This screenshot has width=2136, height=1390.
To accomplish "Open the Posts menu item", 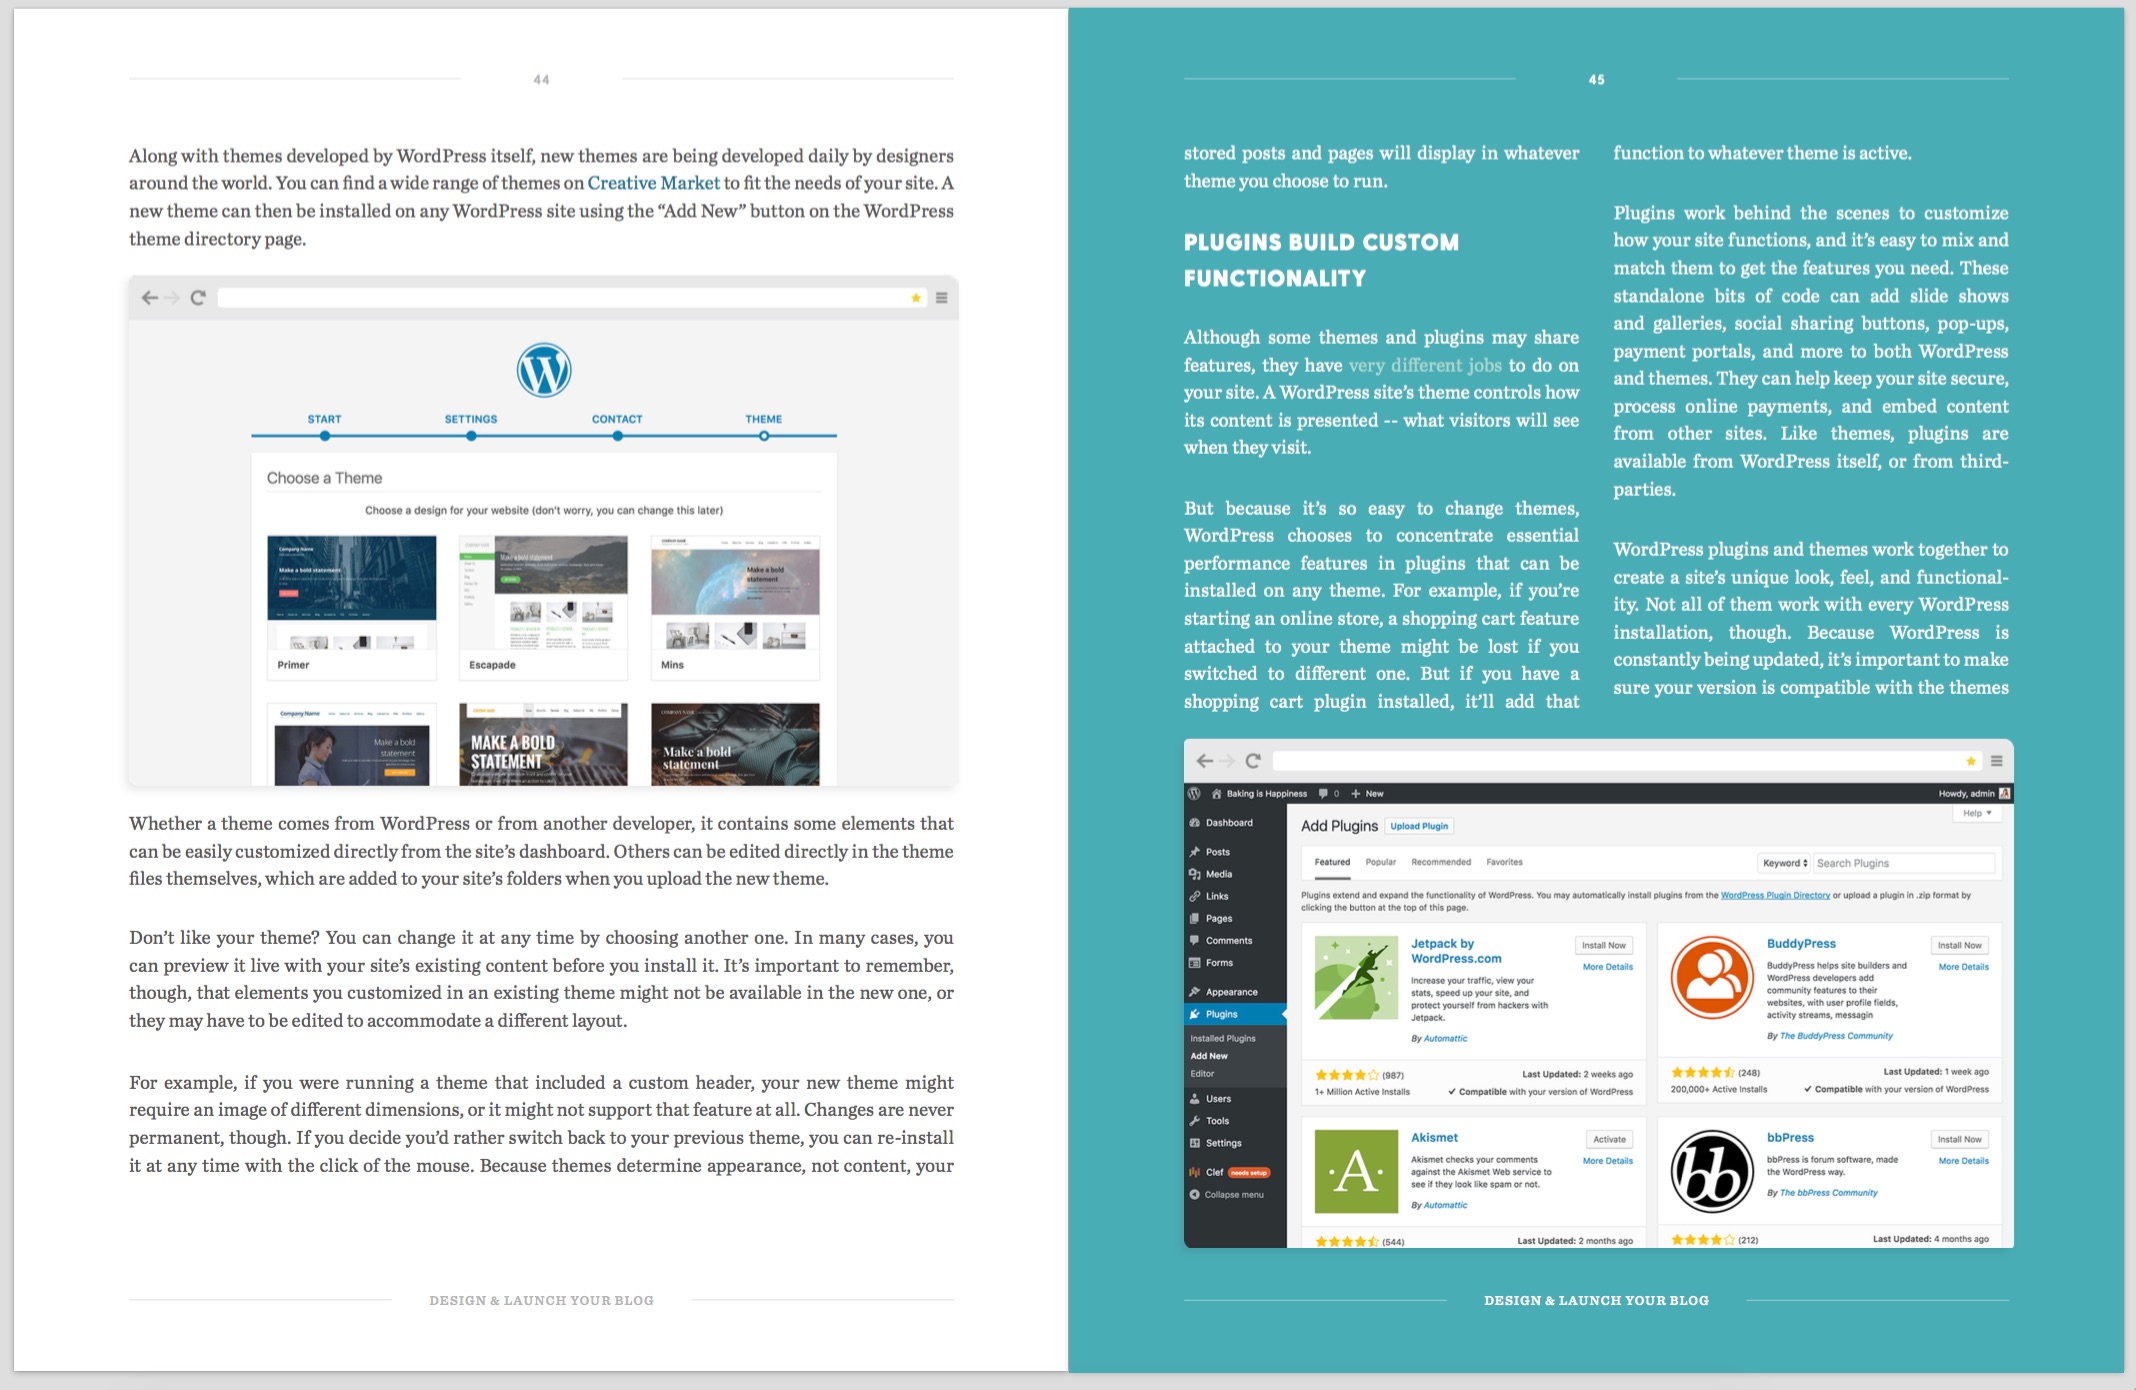I will 1217,852.
